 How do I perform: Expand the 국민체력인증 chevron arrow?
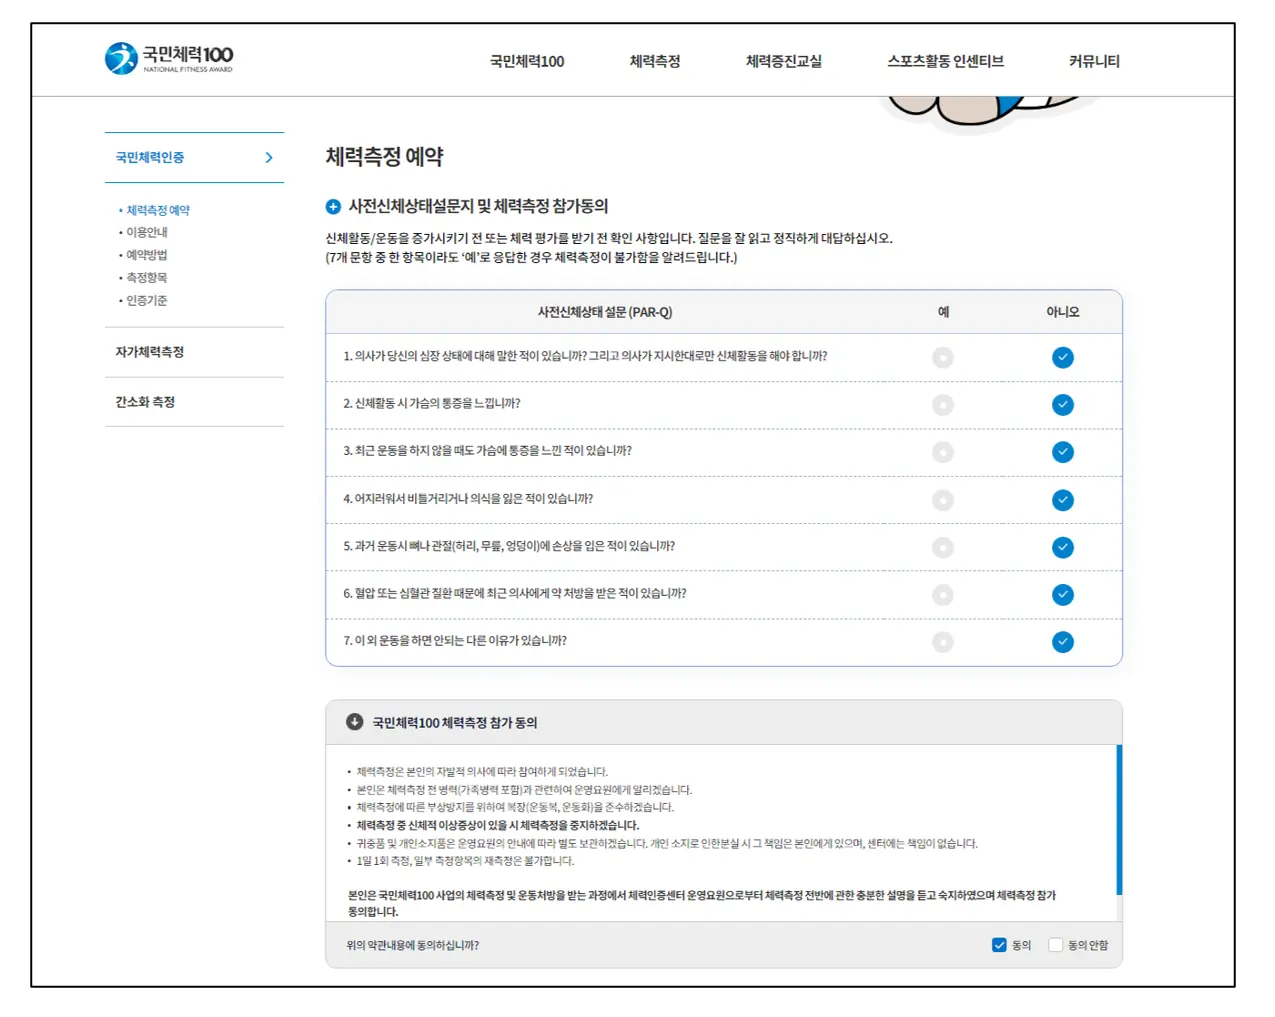point(269,157)
